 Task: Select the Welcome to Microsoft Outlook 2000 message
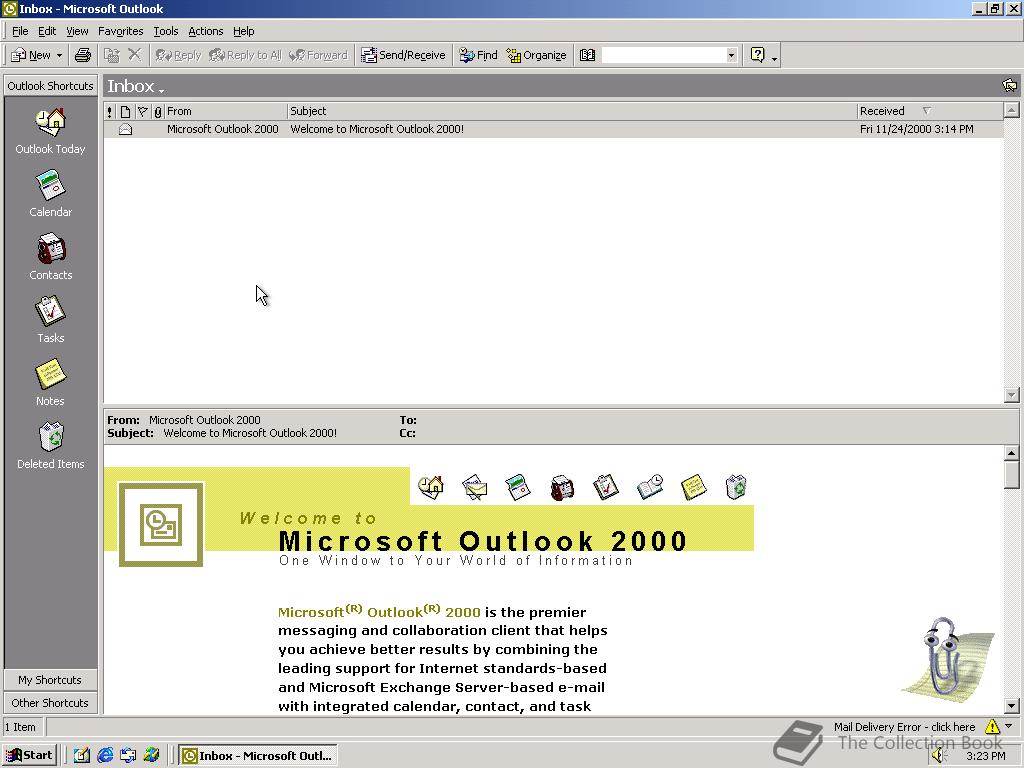tap(553, 129)
